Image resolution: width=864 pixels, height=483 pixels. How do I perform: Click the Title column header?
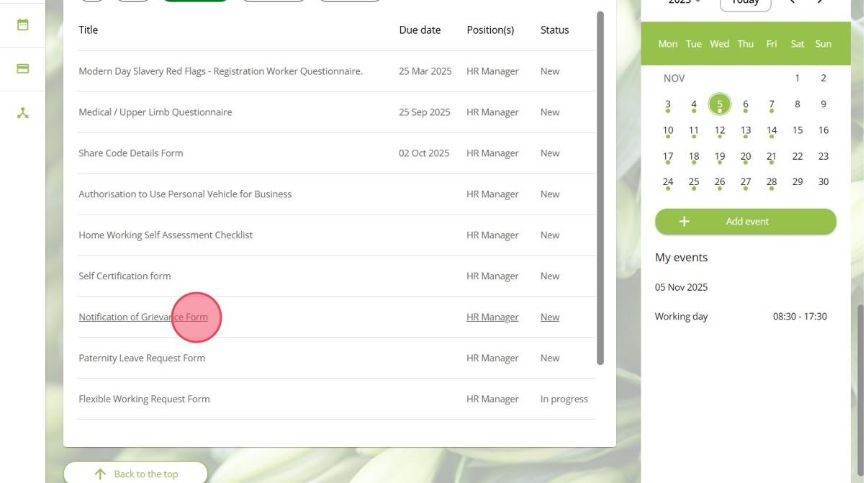[x=88, y=30]
